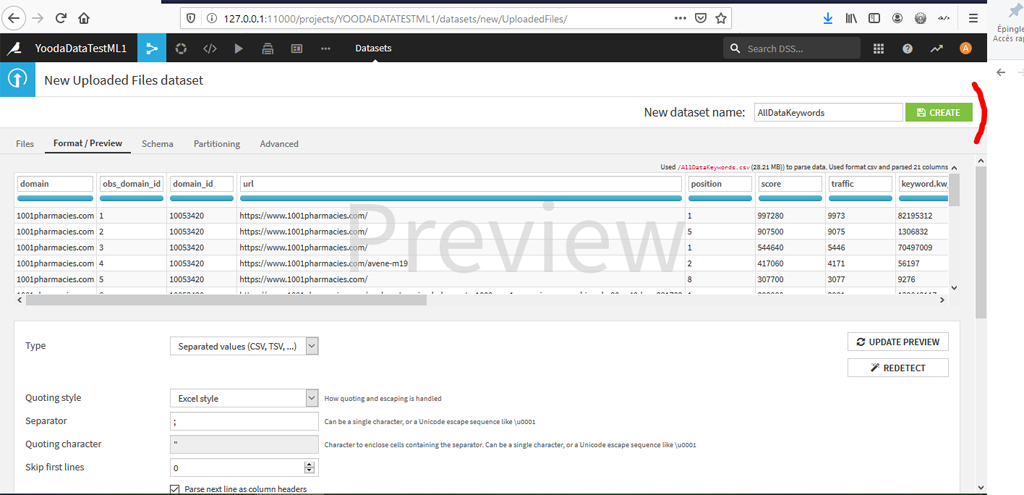Click the browser forward arrow

(x=38, y=19)
